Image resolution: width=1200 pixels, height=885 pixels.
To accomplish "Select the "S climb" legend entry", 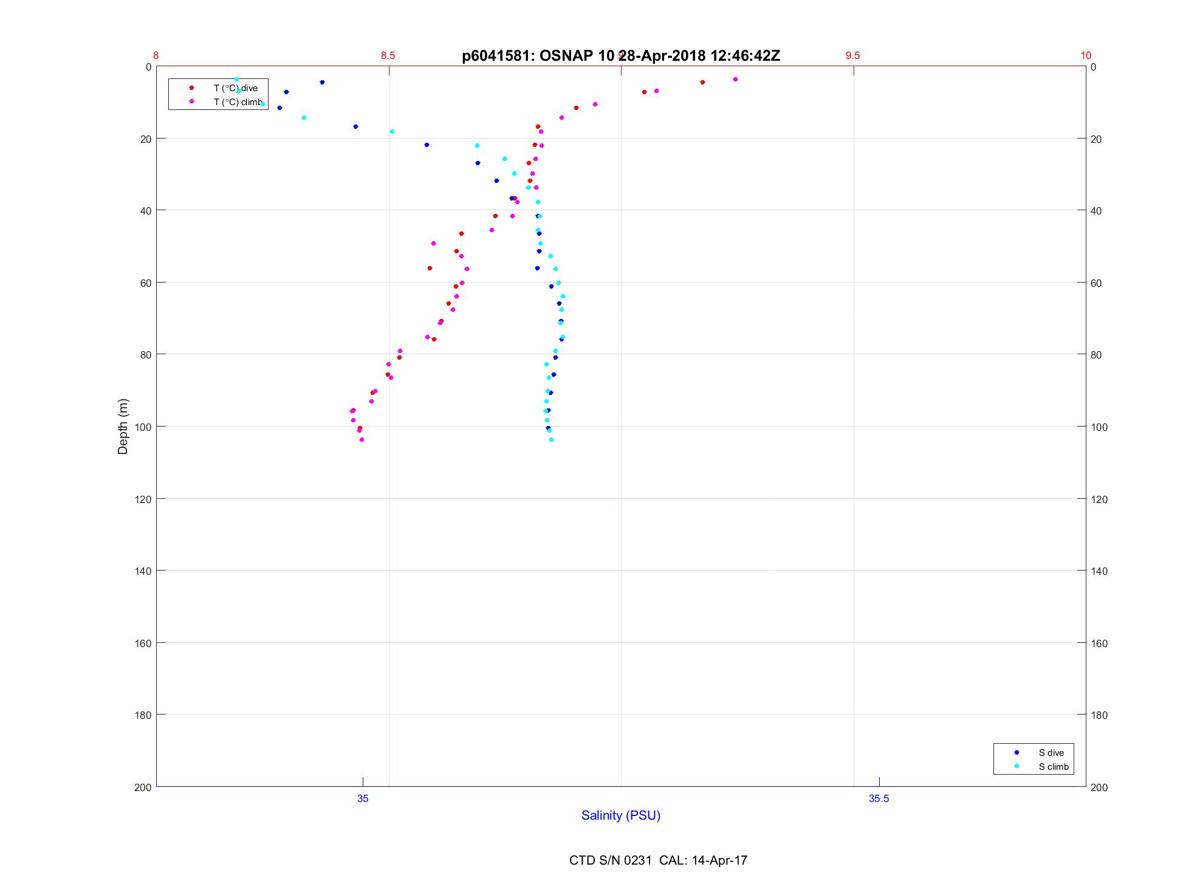I will (x=1054, y=767).
